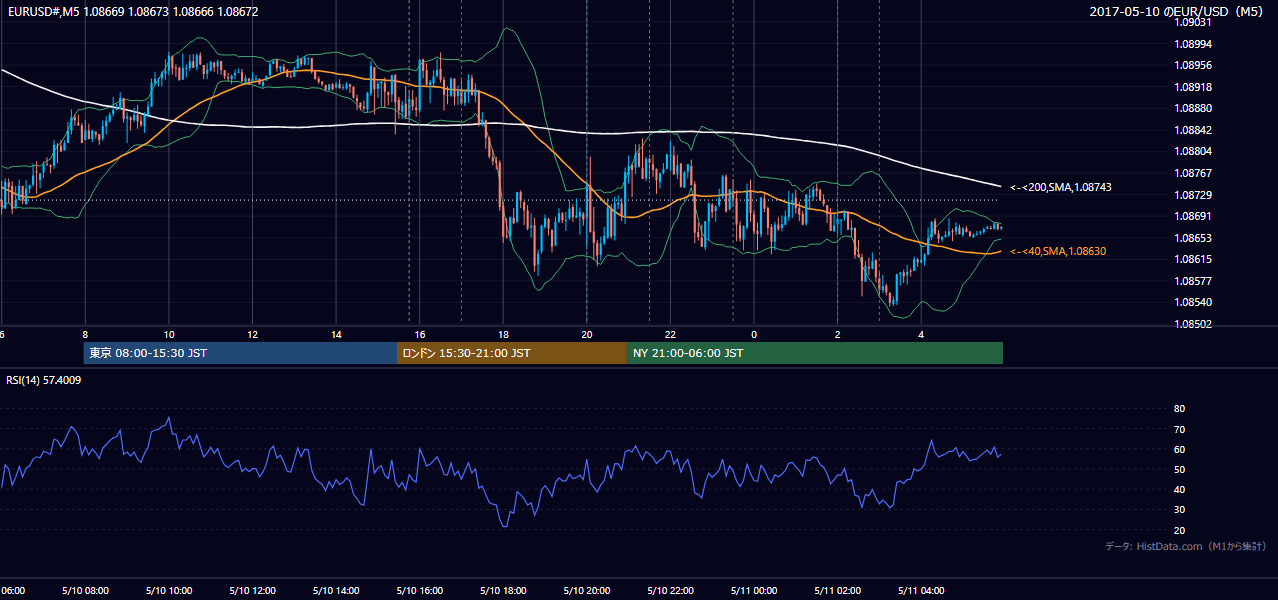Click hour label 22 under the price chart
1278x600 pixels.
671,334
